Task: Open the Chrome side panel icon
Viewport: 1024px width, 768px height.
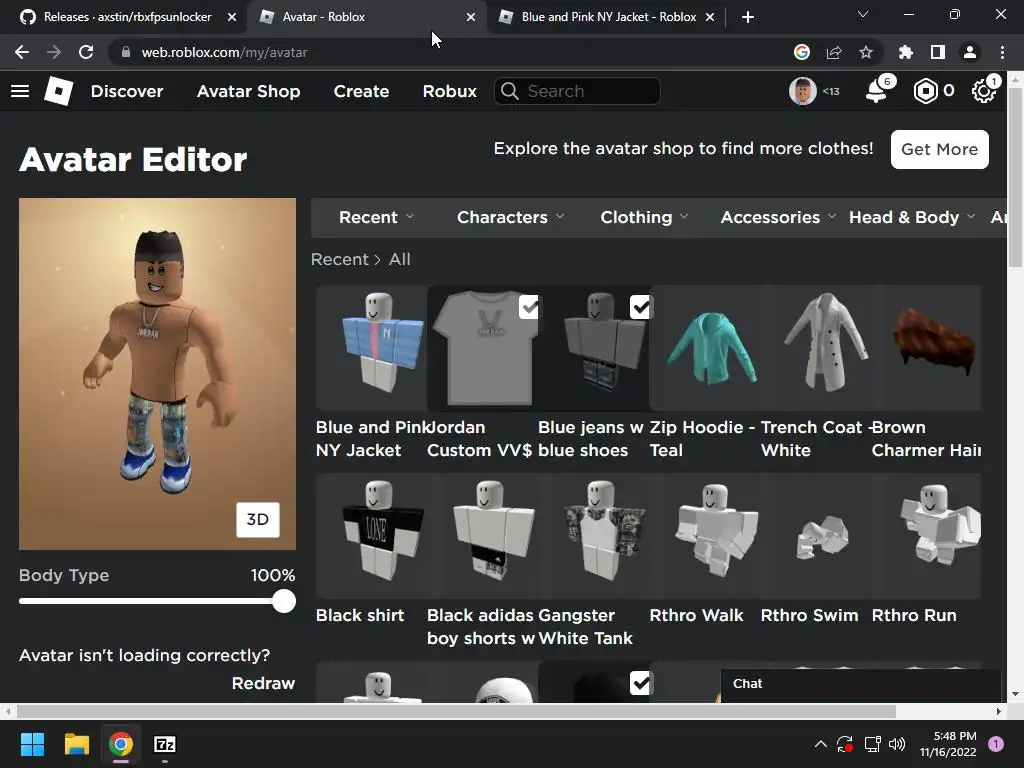Action: tap(938, 52)
